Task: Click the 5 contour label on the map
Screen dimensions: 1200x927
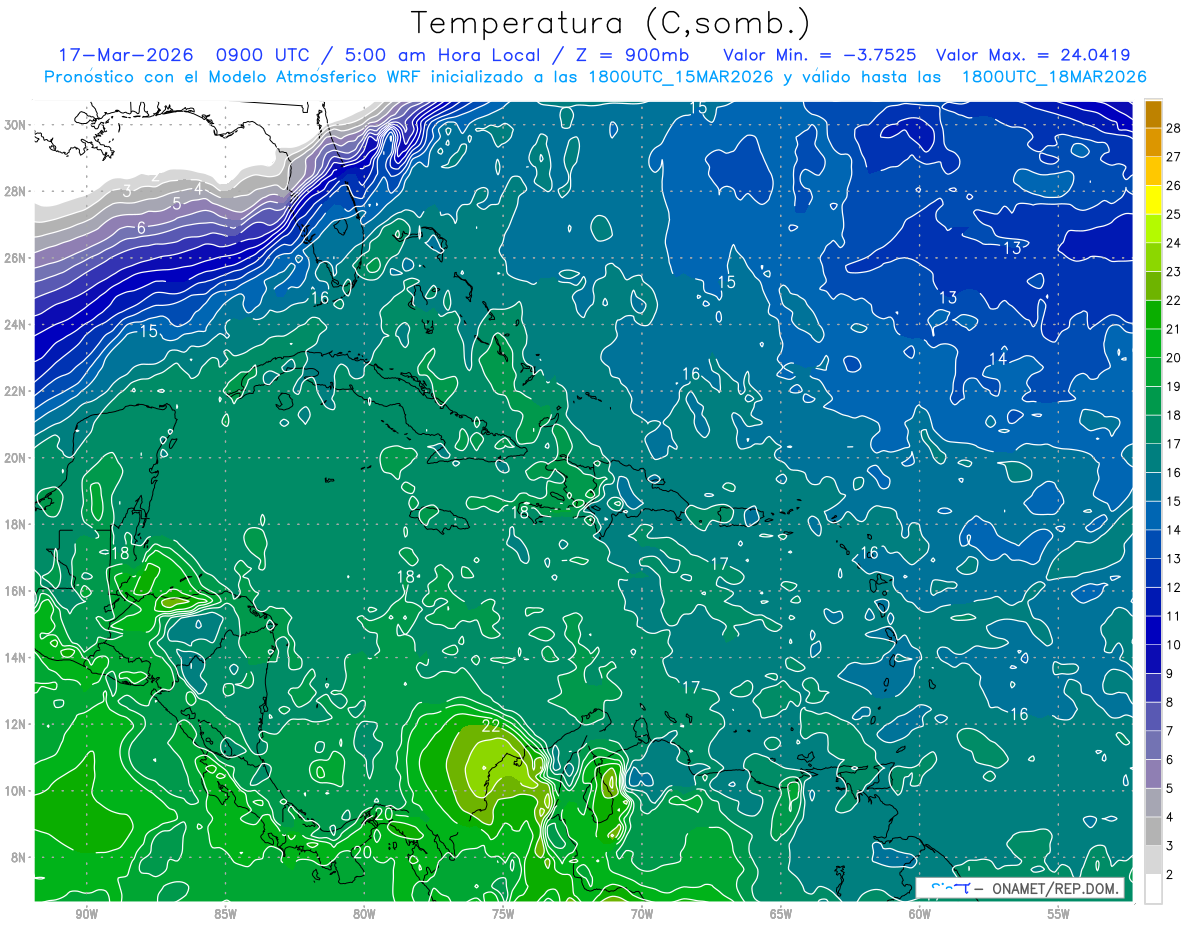Action: pyautogui.click(x=177, y=203)
